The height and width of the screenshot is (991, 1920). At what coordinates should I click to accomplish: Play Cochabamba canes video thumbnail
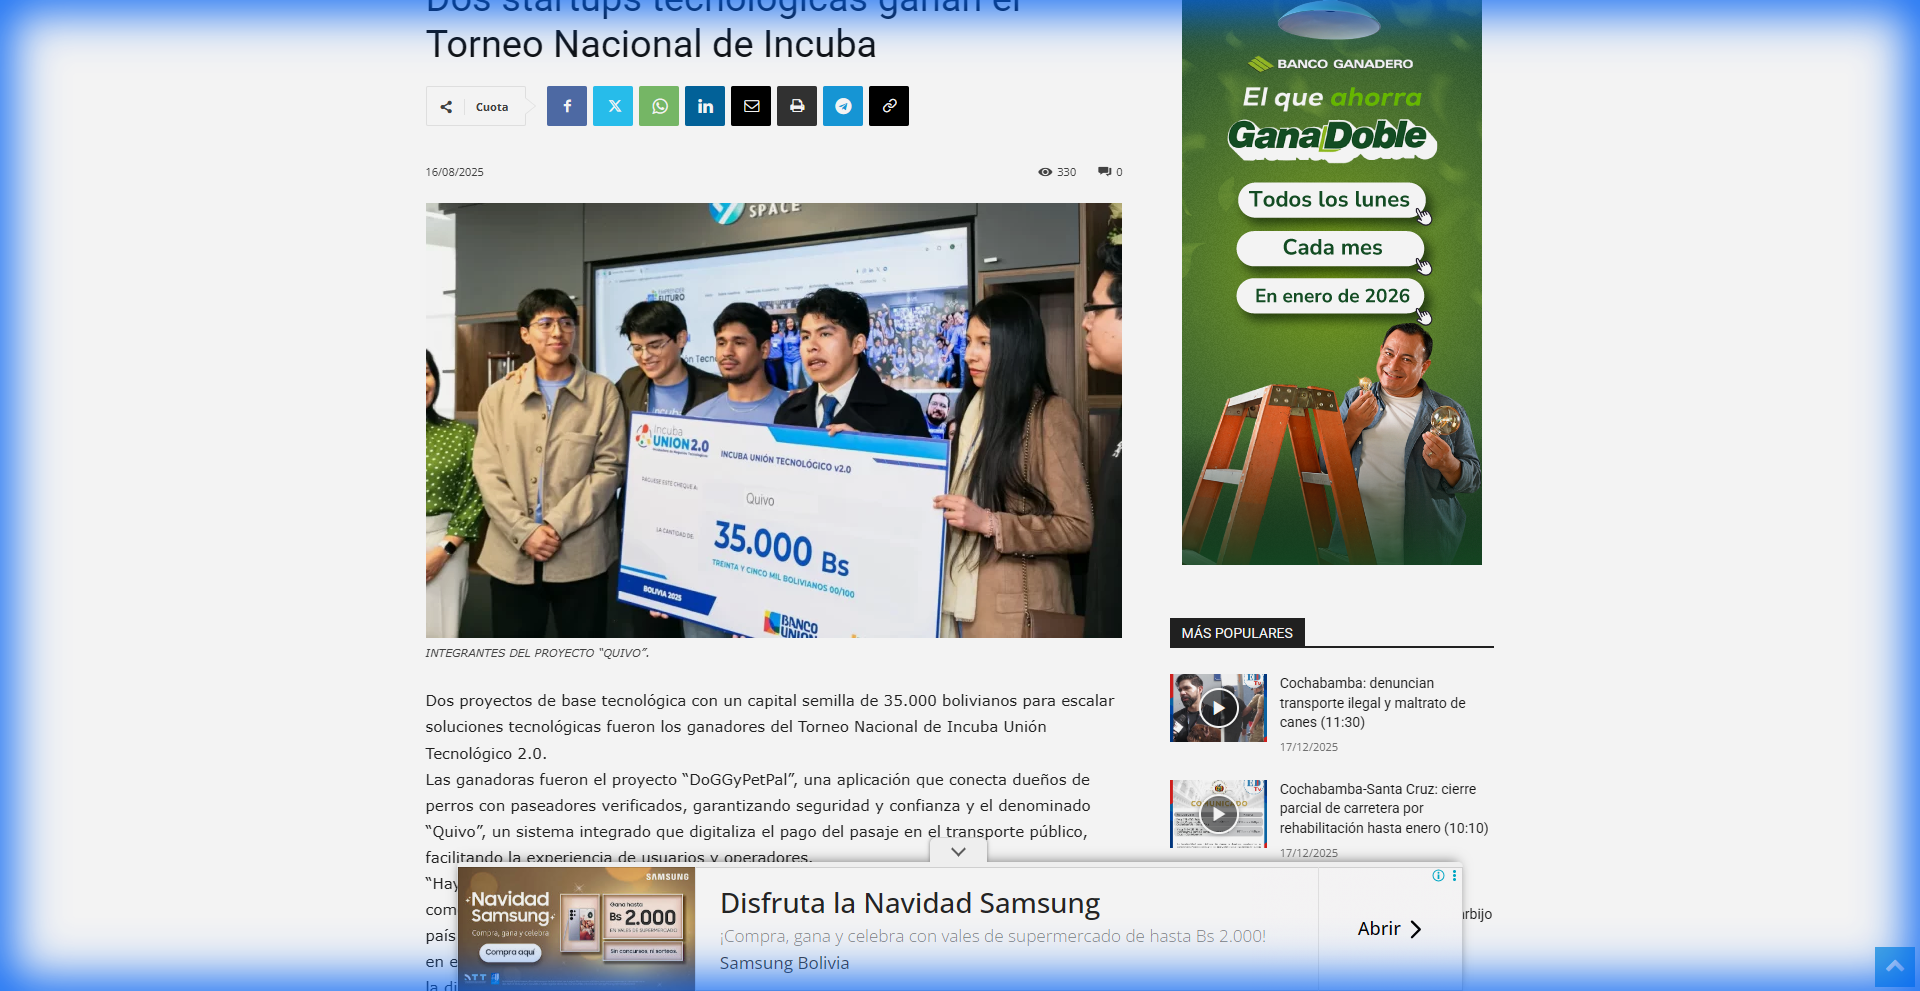pos(1218,708)
